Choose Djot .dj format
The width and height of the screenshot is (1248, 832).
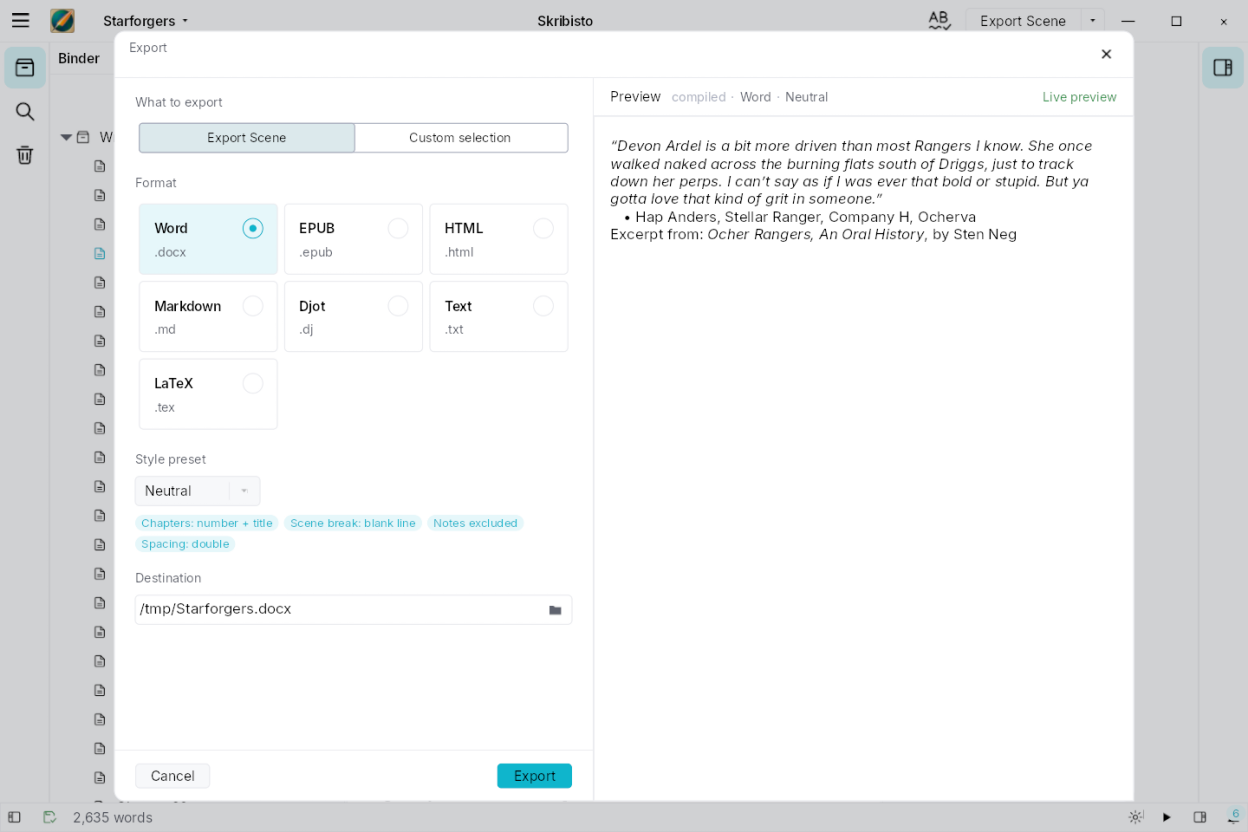(x=353, y=316)
